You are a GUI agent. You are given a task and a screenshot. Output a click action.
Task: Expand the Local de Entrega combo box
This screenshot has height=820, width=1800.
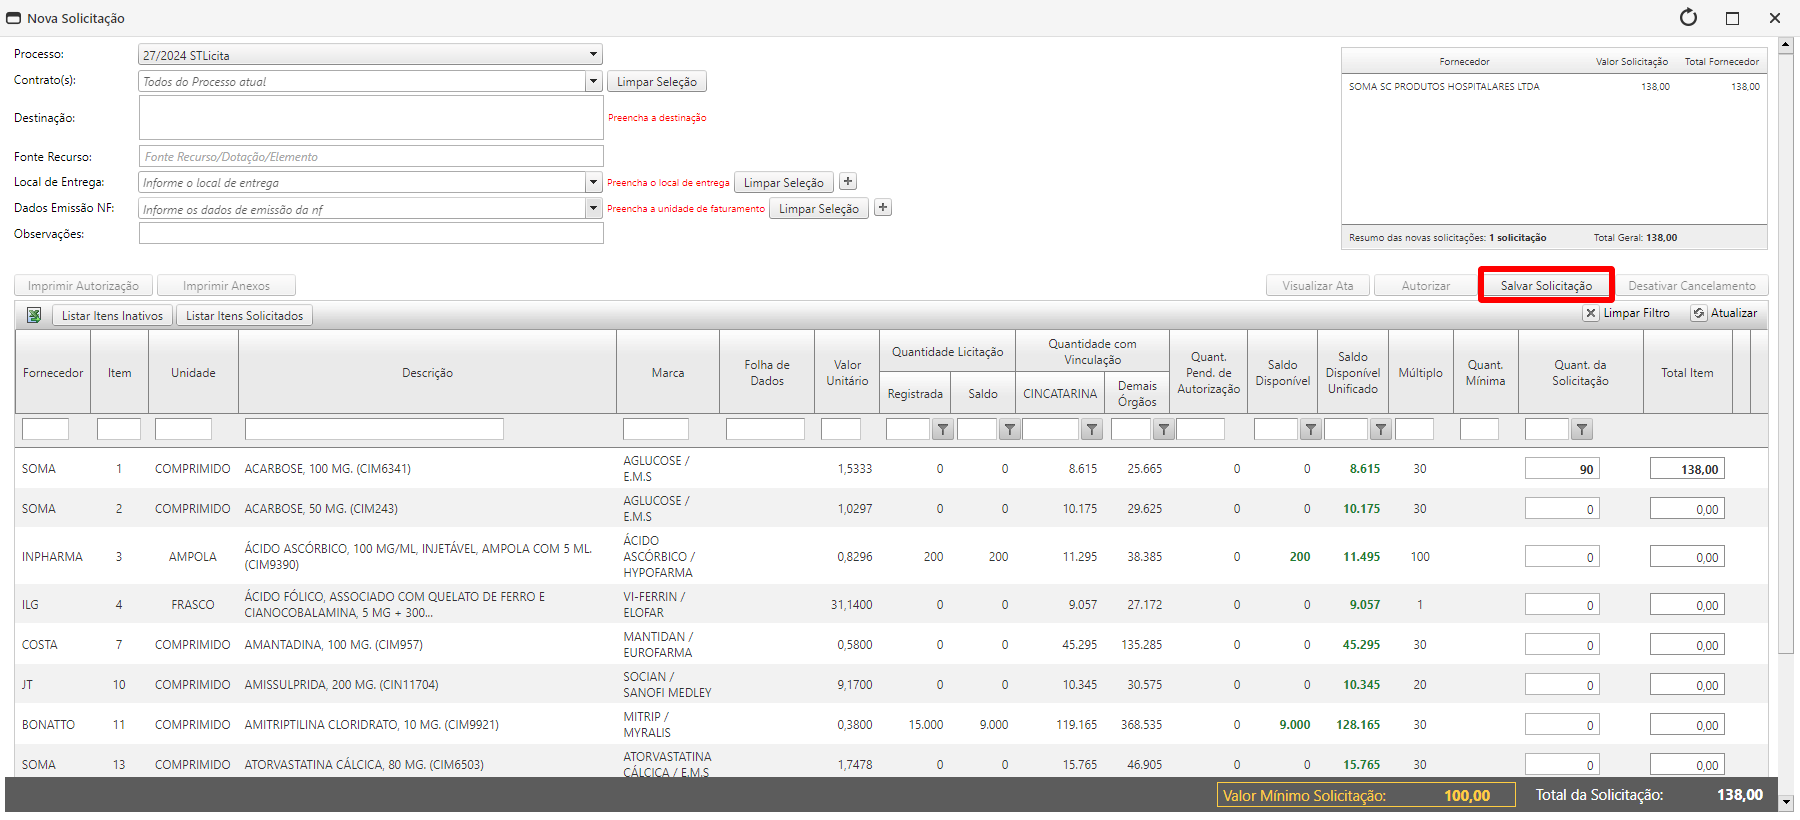593,182
